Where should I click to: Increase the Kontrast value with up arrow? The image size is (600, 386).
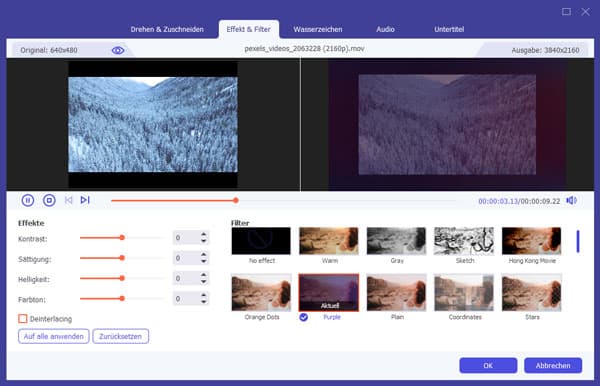(204, 235)
